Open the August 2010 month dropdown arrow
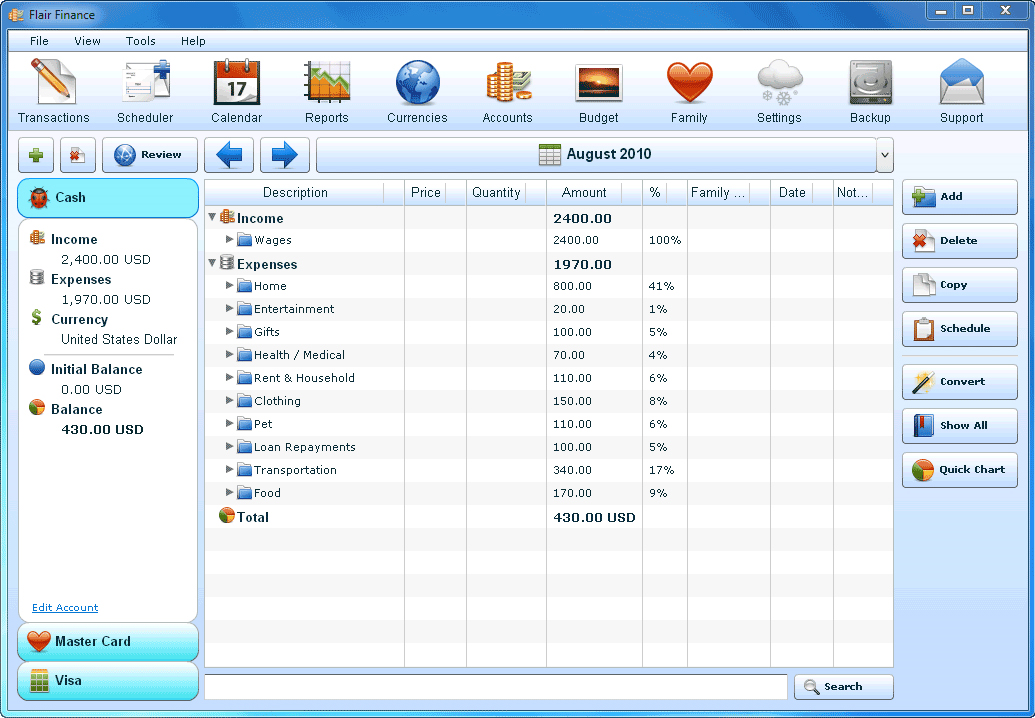Viewport: 1035px width, 718px height. [x=884, y=155]
